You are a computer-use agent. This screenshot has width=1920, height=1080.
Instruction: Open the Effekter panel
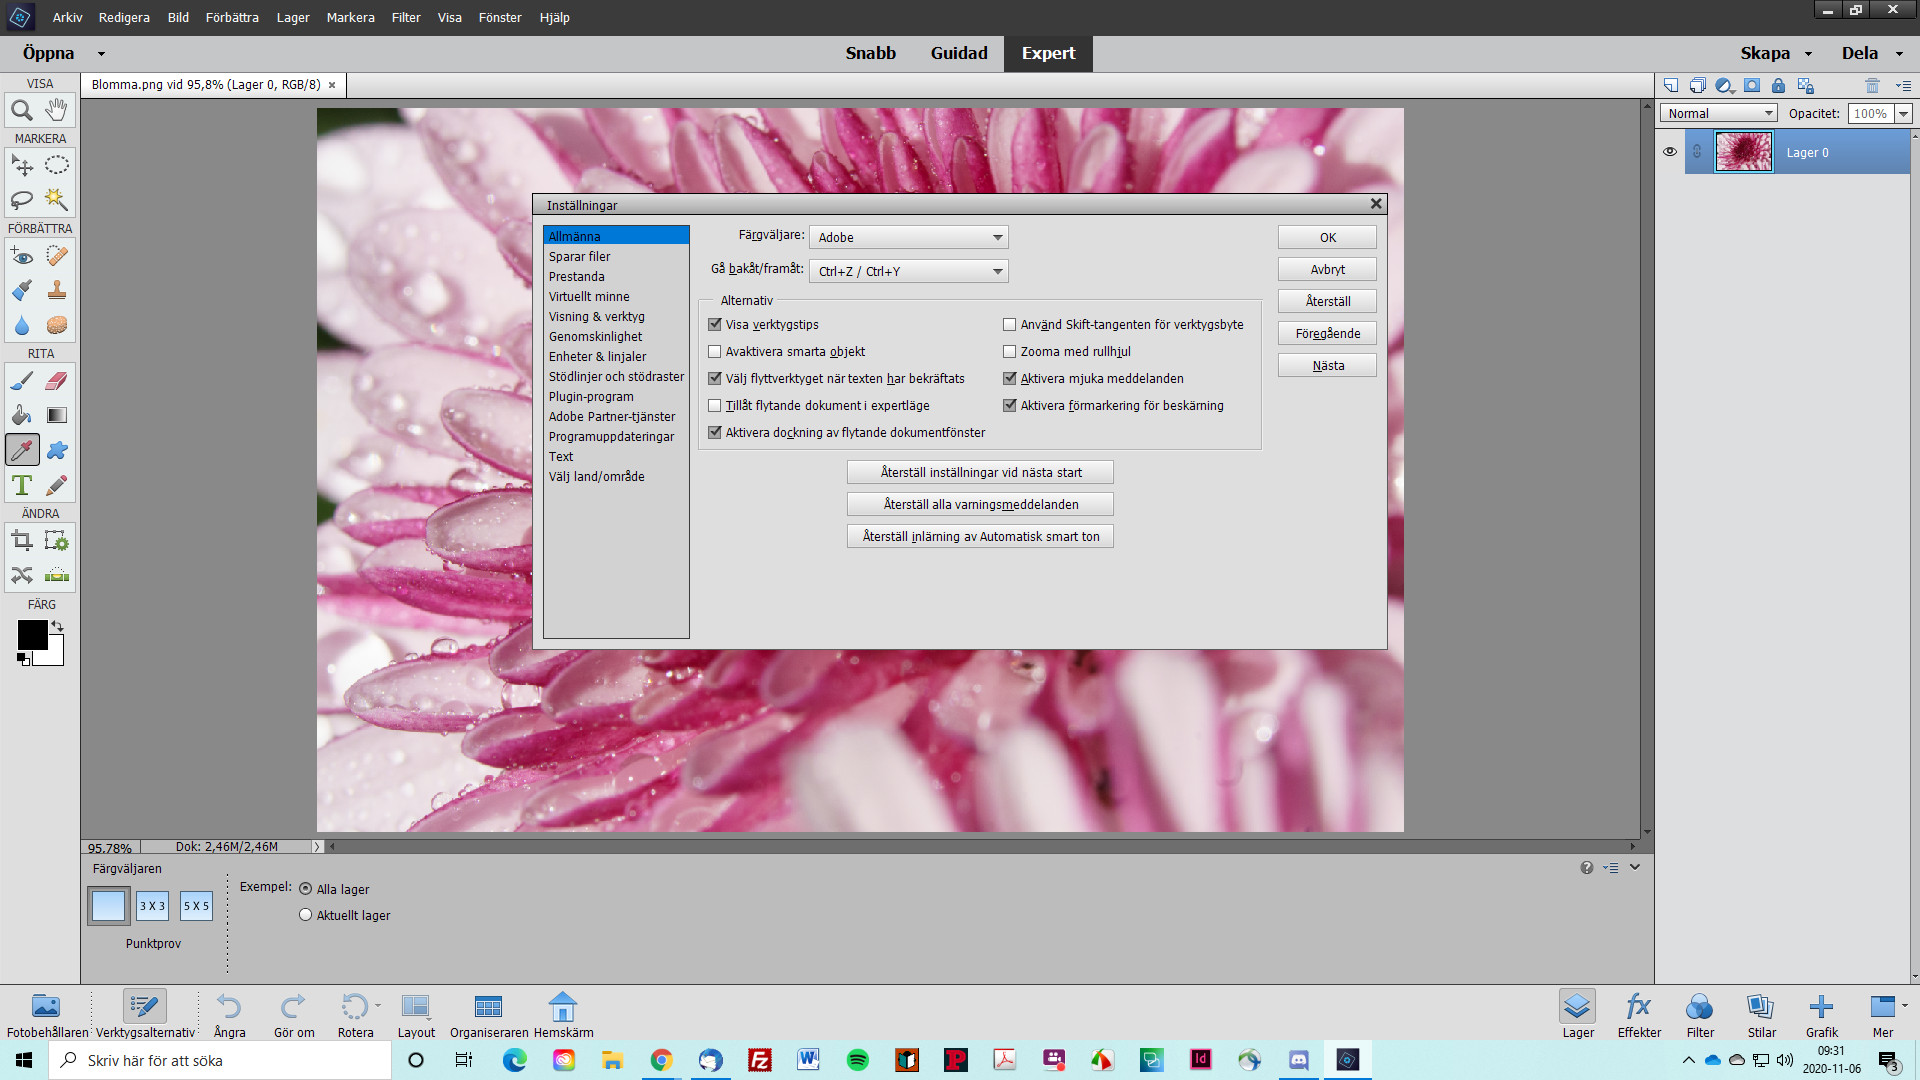pyautogui.click(x=1637, y=1010)
